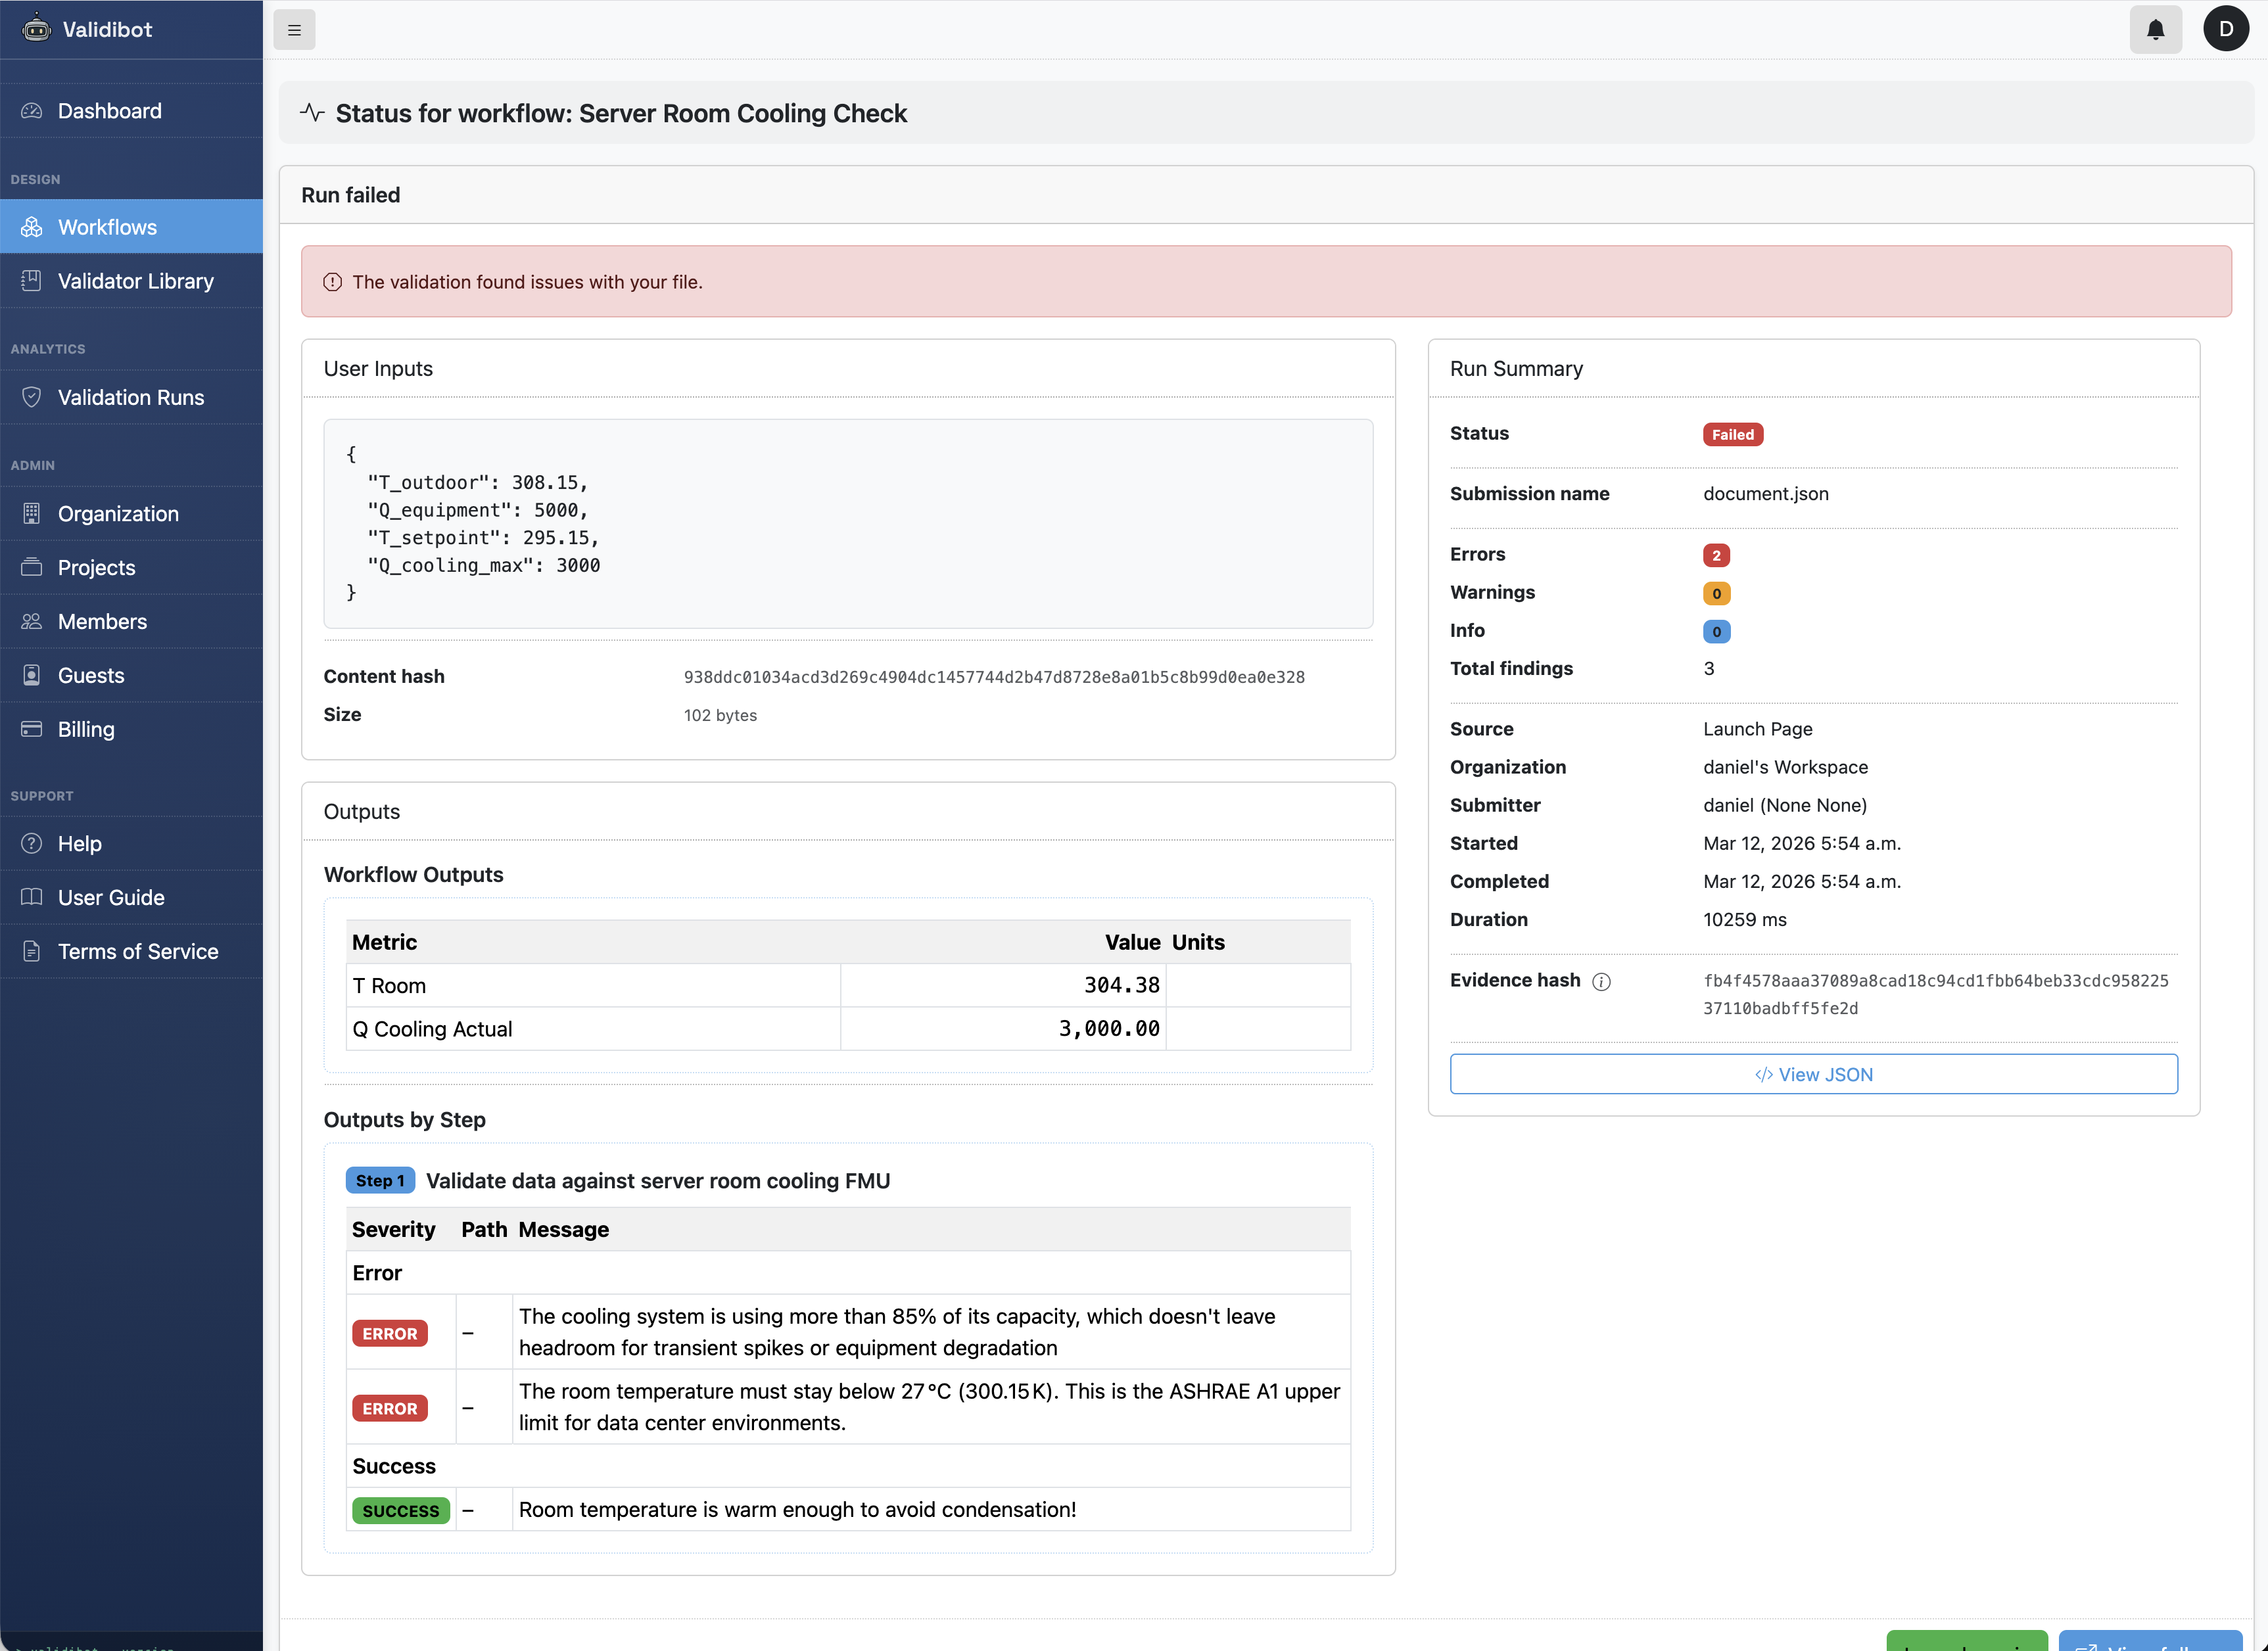2268x1651 pixels.
Task: Open the Projects page
Action: coord(96,567)
